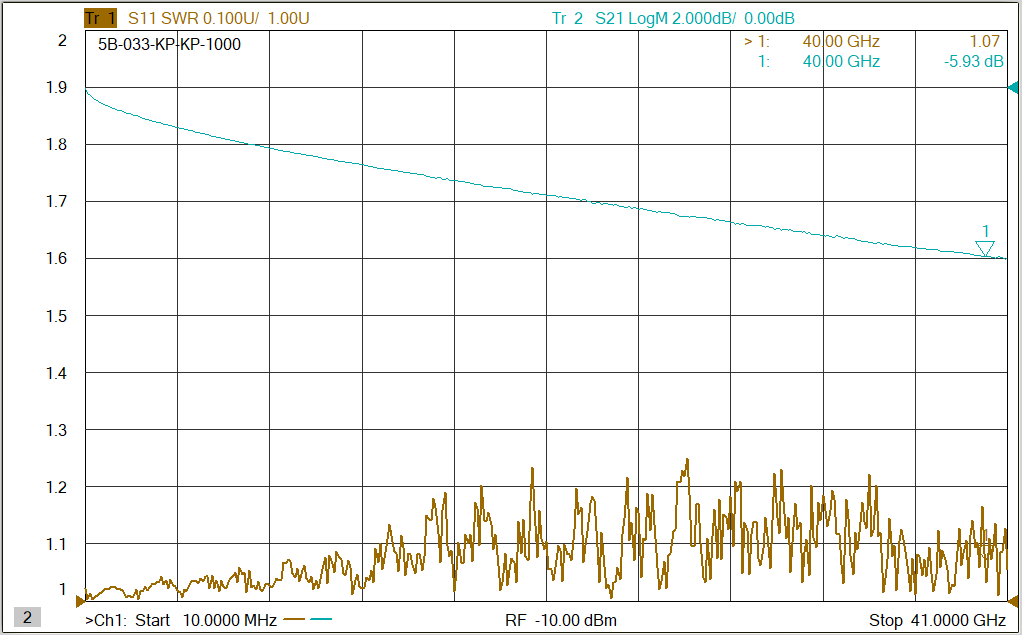The image size is (1022, 635).
Task: Select the marker readout showing -5.93 dB
Action: point(974,62)
